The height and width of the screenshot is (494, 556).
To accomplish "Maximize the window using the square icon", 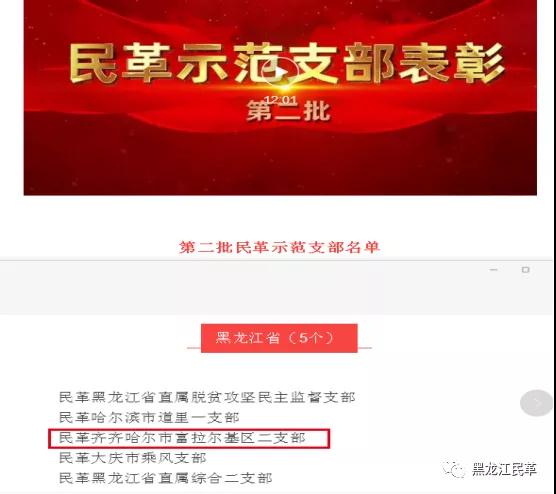I will 526,270.
